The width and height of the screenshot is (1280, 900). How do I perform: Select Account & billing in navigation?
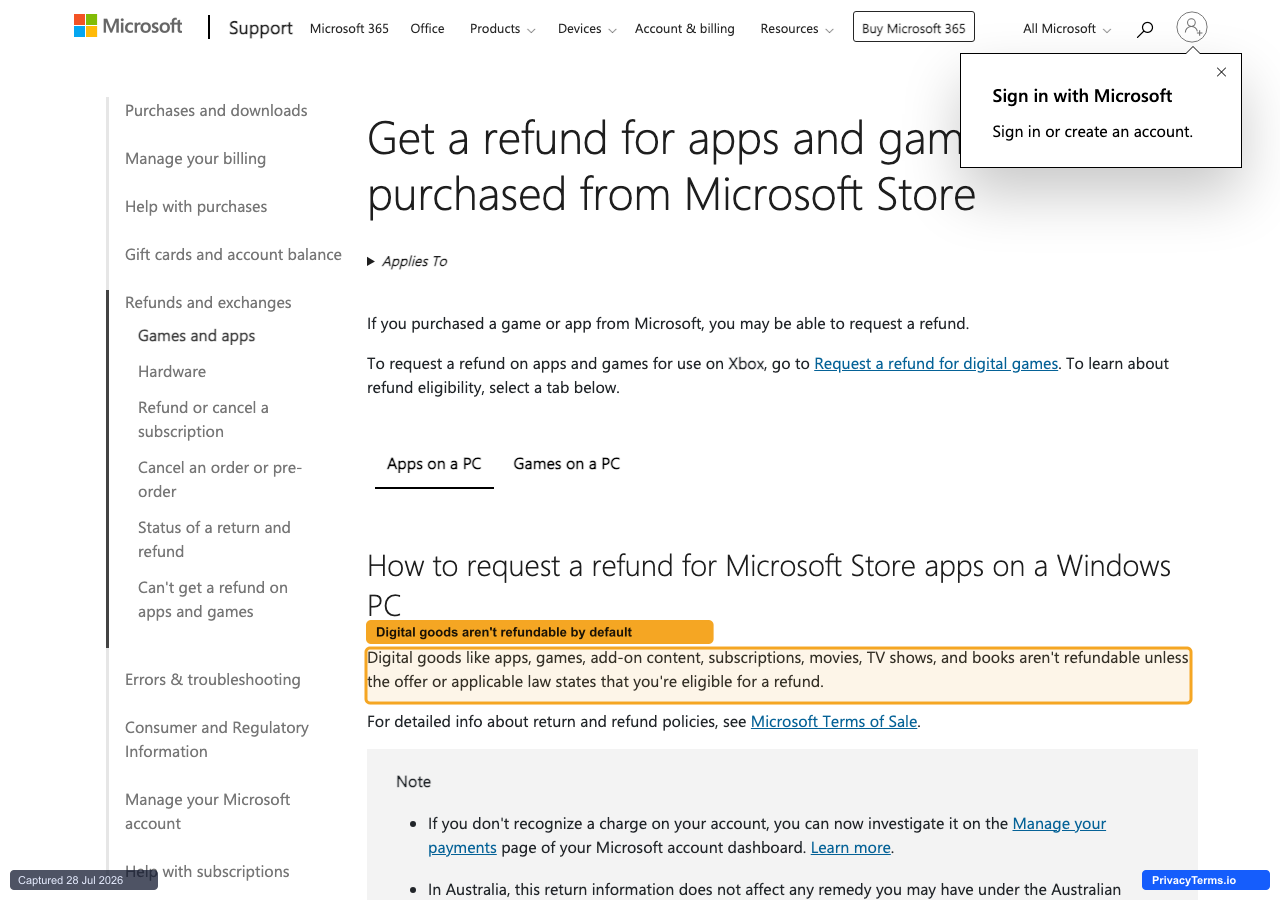pos(685,29)
